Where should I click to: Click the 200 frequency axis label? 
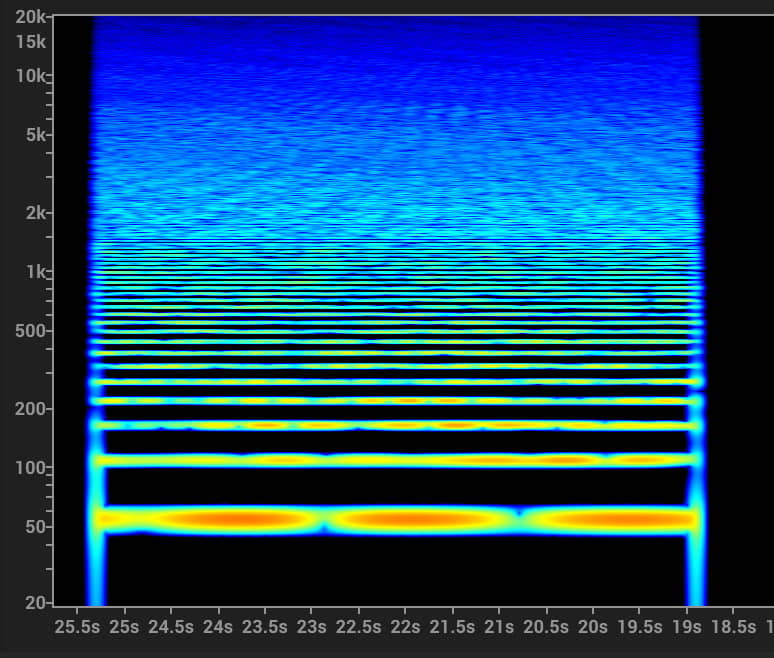[x=33, y=409]
